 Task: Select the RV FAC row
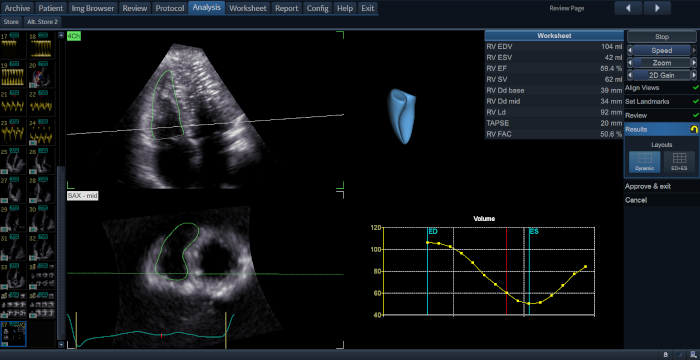(554, 134)
